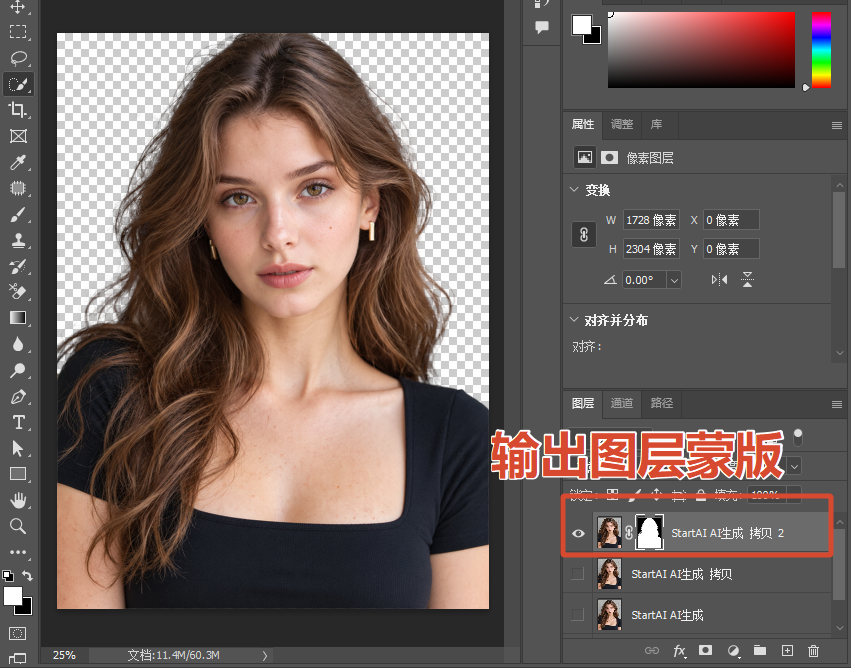The width and height of the screenshot is (851, 668).
Task: Click the create new layer icon
Action: [787, 650]
